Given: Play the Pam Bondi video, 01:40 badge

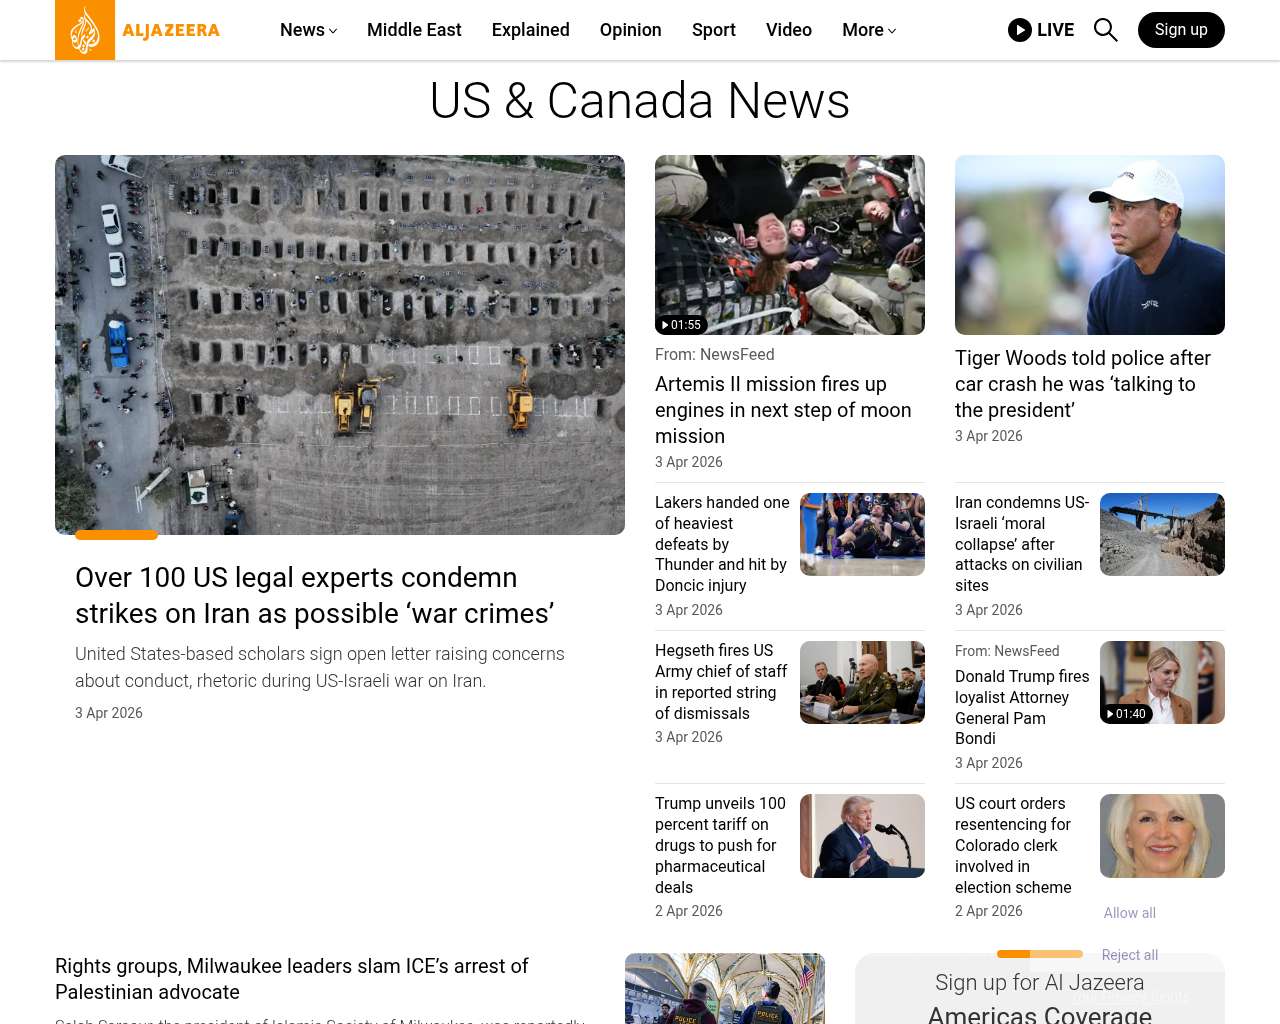Looking at the screenshot, I should [x=1127, y=714].
